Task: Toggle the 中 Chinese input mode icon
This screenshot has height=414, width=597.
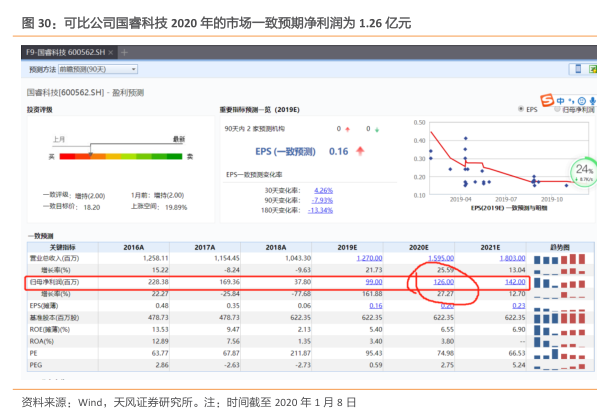Action: pyautogui.click(x=560, y=101)
